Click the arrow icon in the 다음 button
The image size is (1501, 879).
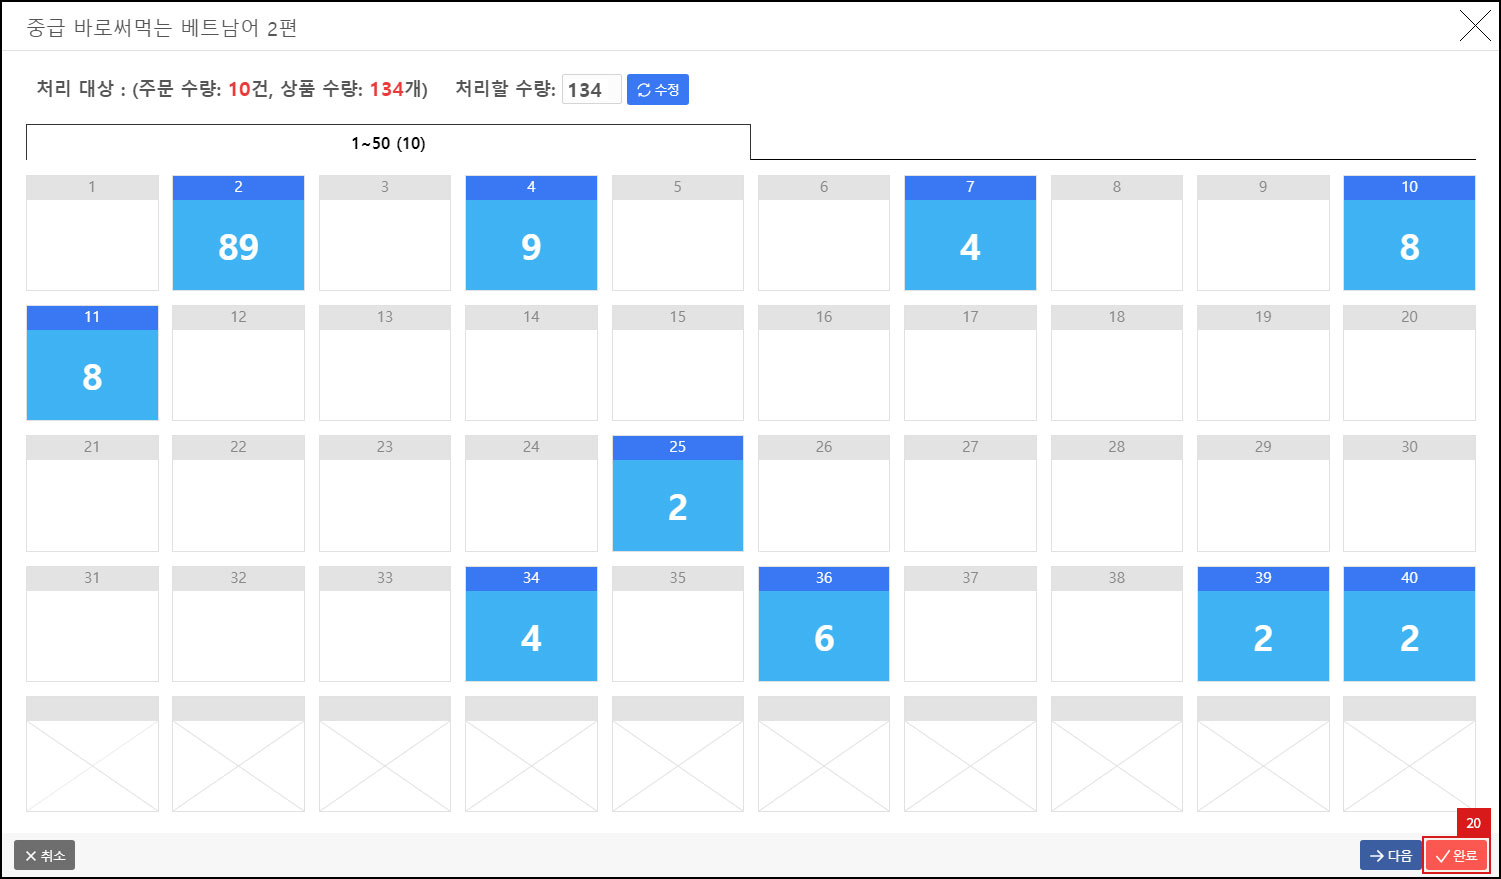click(x=1378, y=855)
